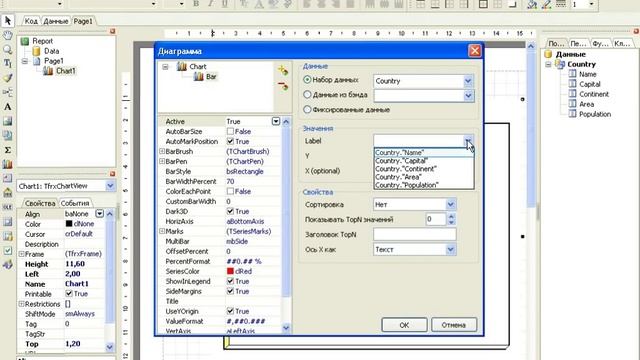Click the Continent field in data tree

tap(594, 94)
